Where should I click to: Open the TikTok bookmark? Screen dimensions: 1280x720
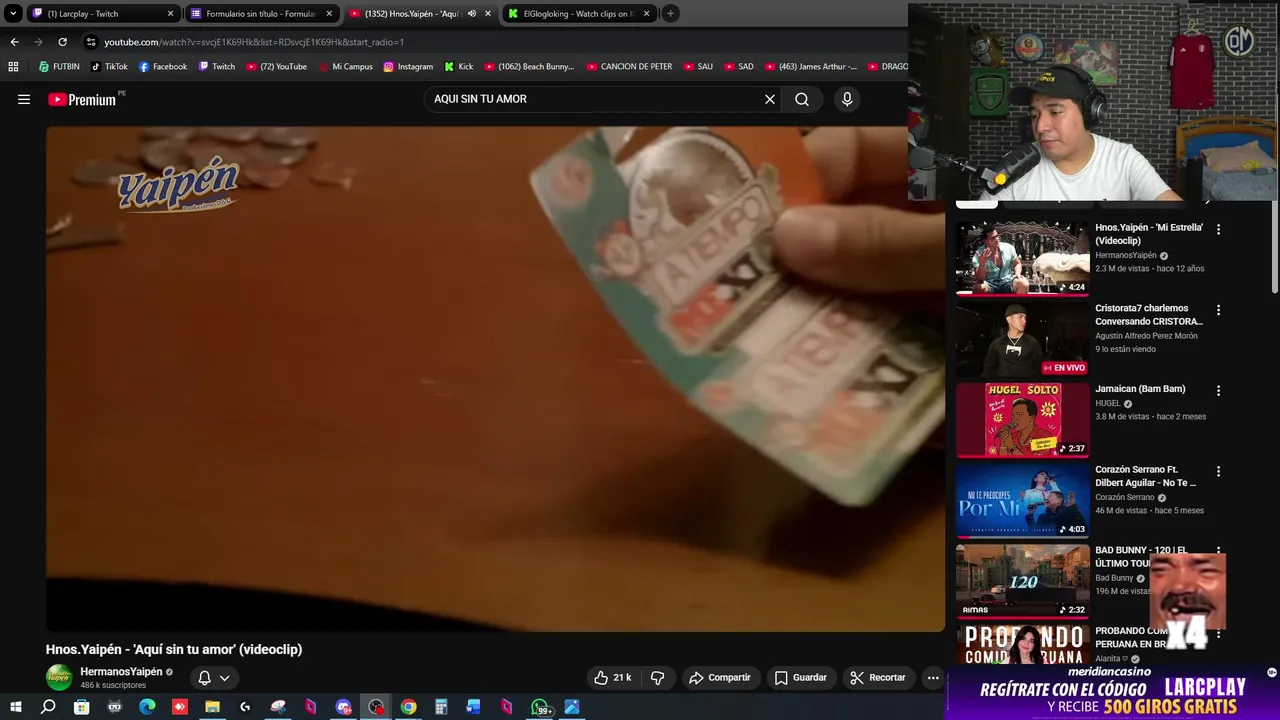coord(109,67)
